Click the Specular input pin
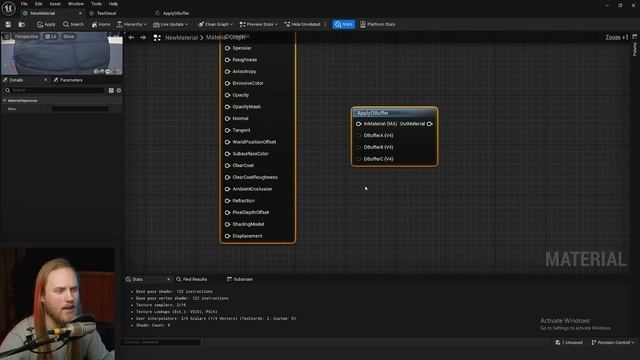640x360 pixels. point(228,48)
